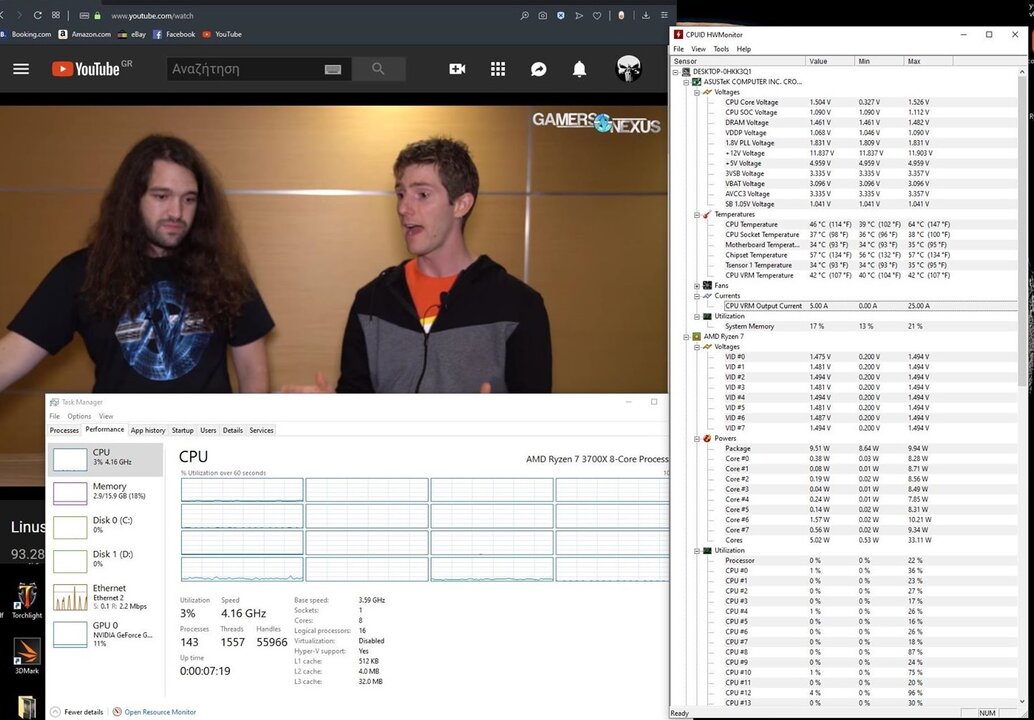Viewport: 1034px width, 720px height.
Task: Switch to Task Manager Details tab
Action: coord(233,431)
